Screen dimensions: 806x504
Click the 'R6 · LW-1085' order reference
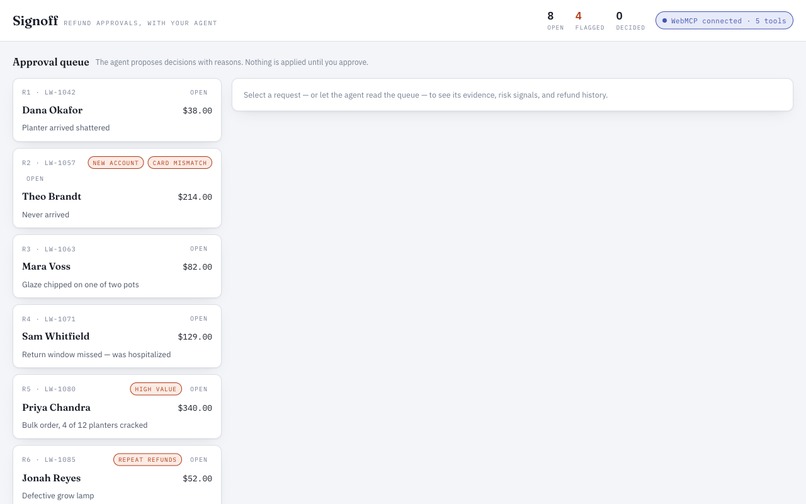click(49, 459)
